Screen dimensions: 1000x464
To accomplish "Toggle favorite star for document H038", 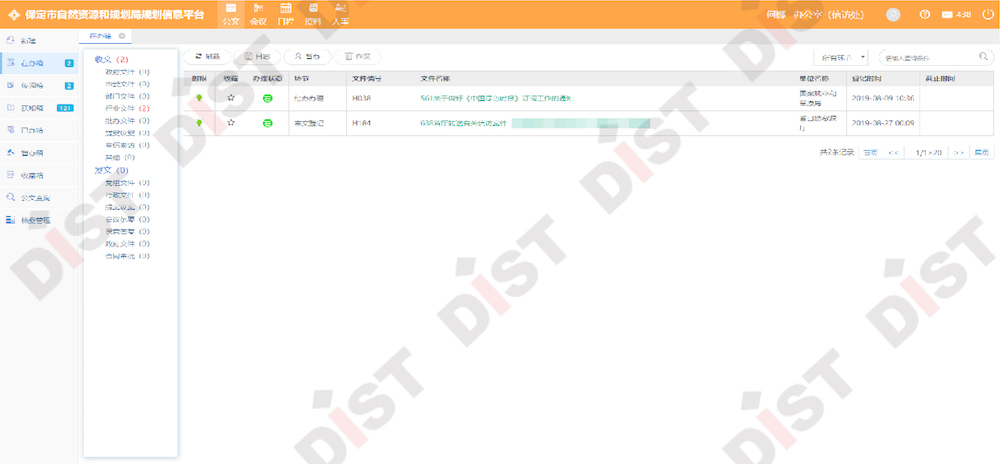I will coord(231,98).
